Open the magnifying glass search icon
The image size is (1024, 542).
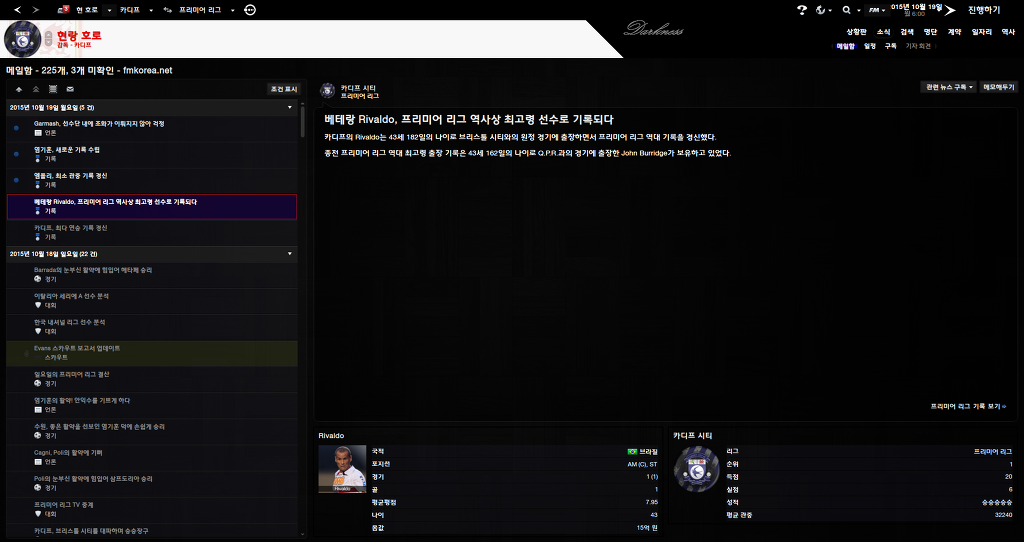pos(846,10)
